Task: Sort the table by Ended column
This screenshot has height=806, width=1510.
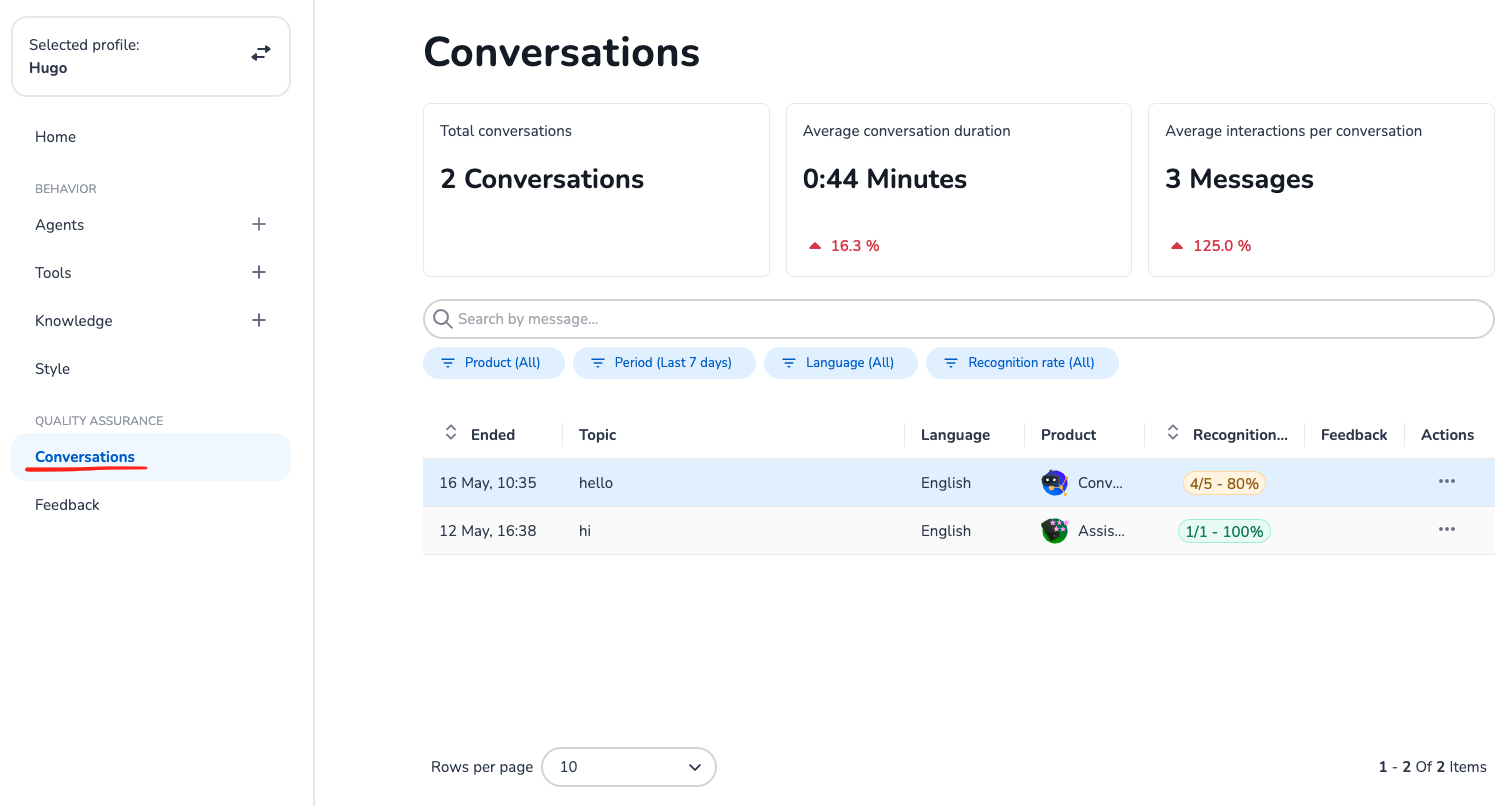Action: tap(451, 434)
